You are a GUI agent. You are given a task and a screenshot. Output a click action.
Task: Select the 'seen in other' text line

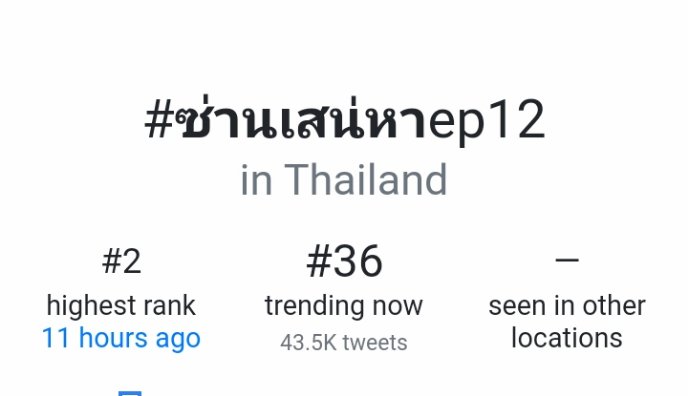point(567,306)
